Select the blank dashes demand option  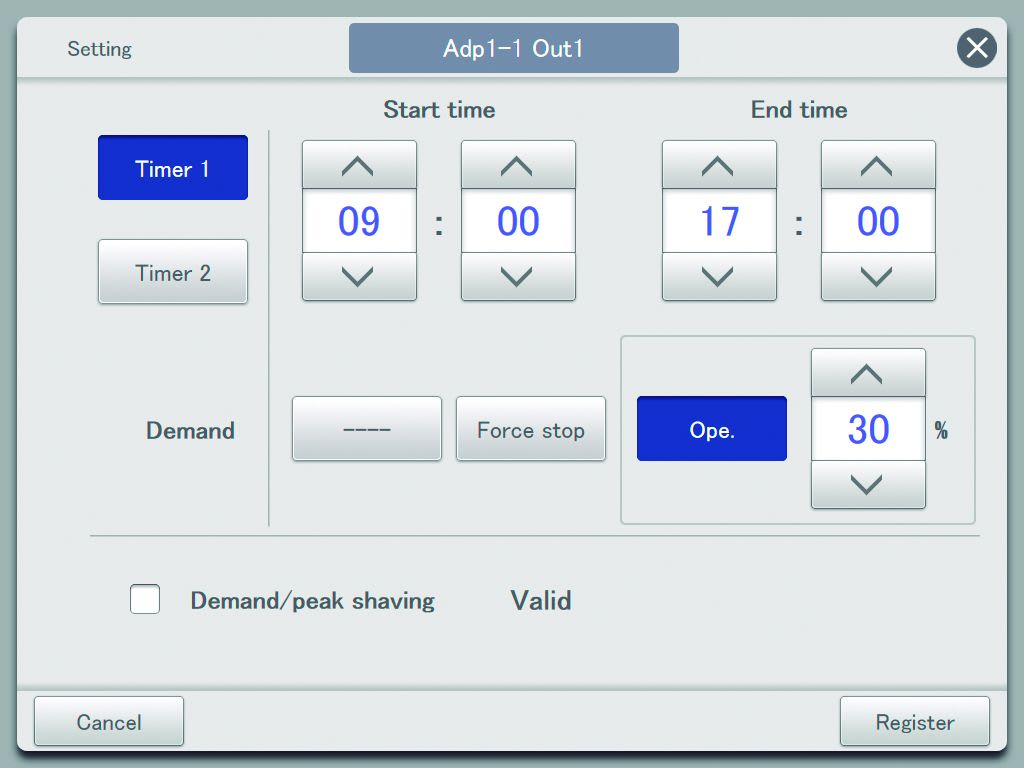(x=367, y=429)
